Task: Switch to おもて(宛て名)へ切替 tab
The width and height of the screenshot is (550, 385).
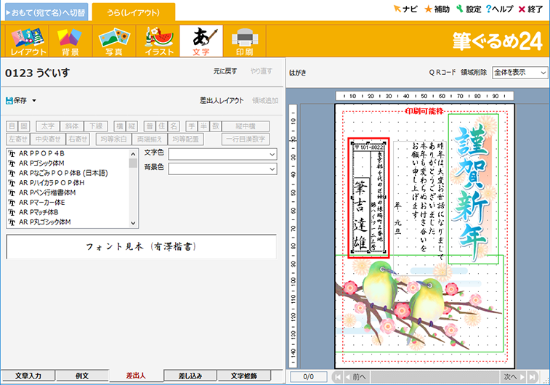Action: click(47, 13)
